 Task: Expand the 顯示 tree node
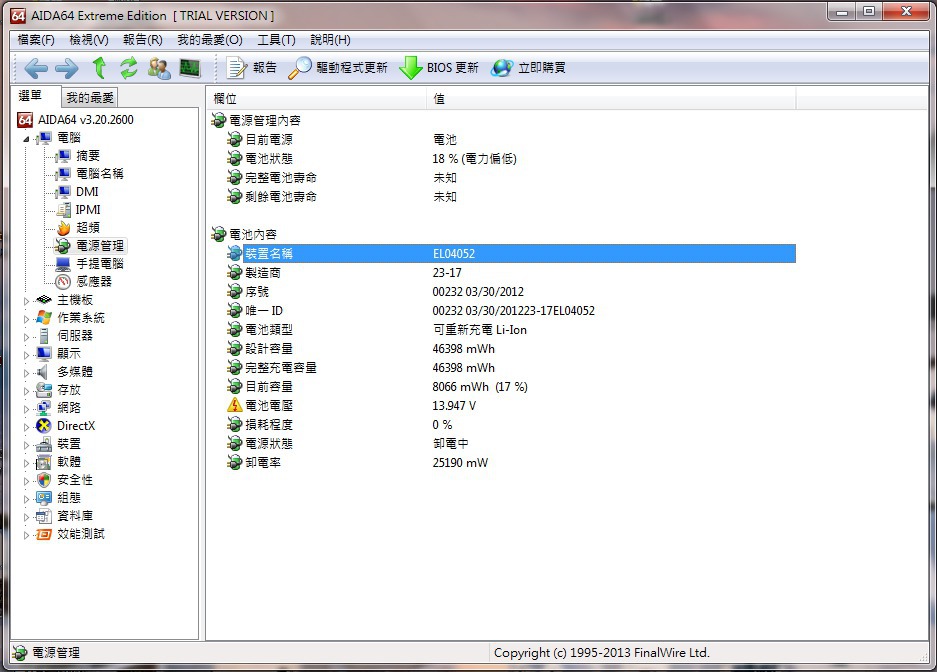[26, 354]
